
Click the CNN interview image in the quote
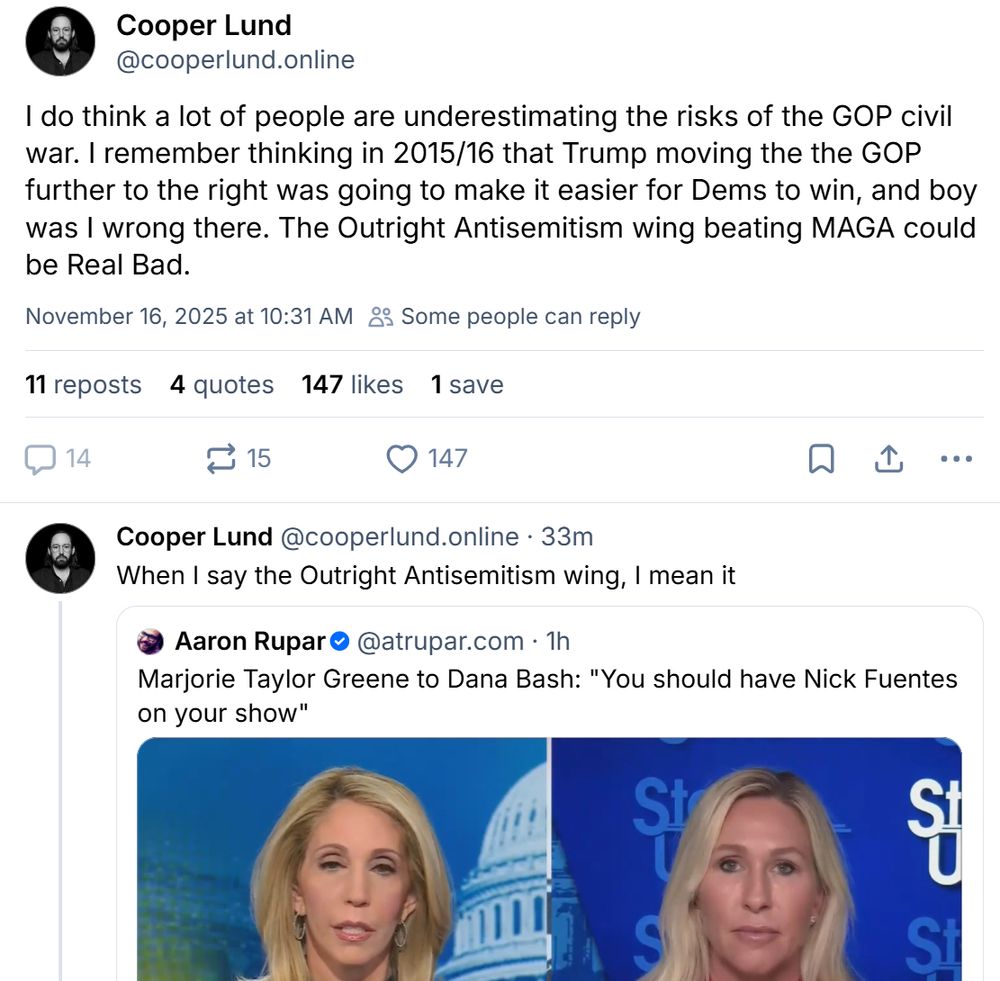pyautogui.click(x=548, y=860)
